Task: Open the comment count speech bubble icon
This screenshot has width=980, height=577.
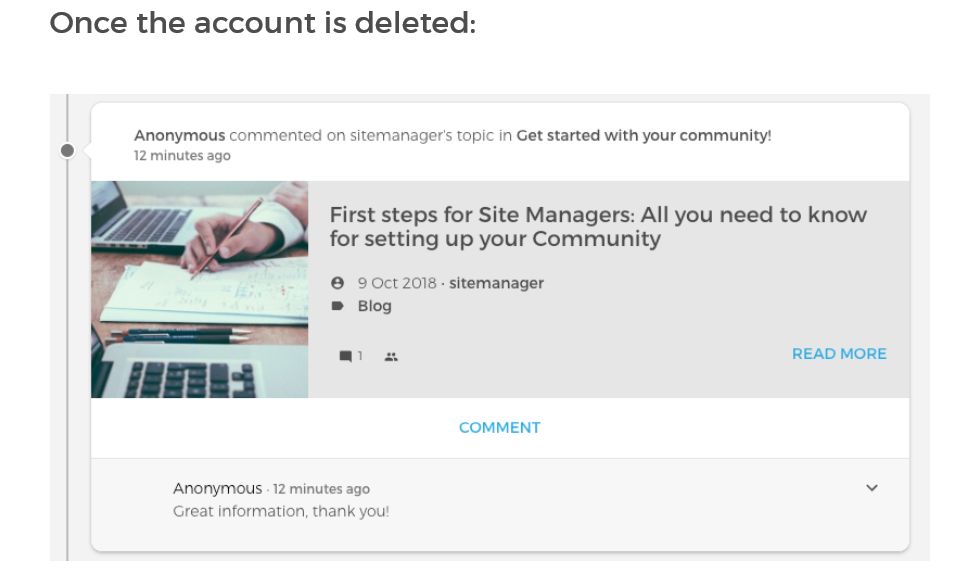Action: [345, 355]
